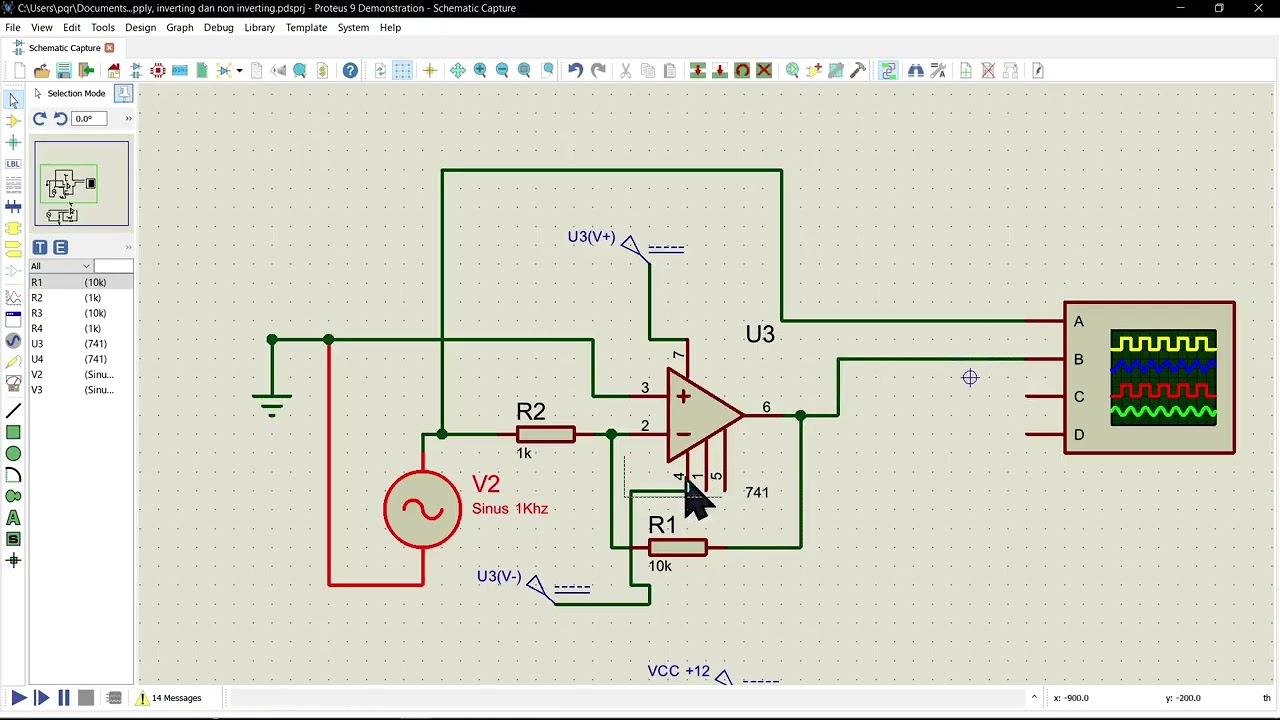Click the Block Copy icon
The image size is (1280, 720).
pos(698,70)
